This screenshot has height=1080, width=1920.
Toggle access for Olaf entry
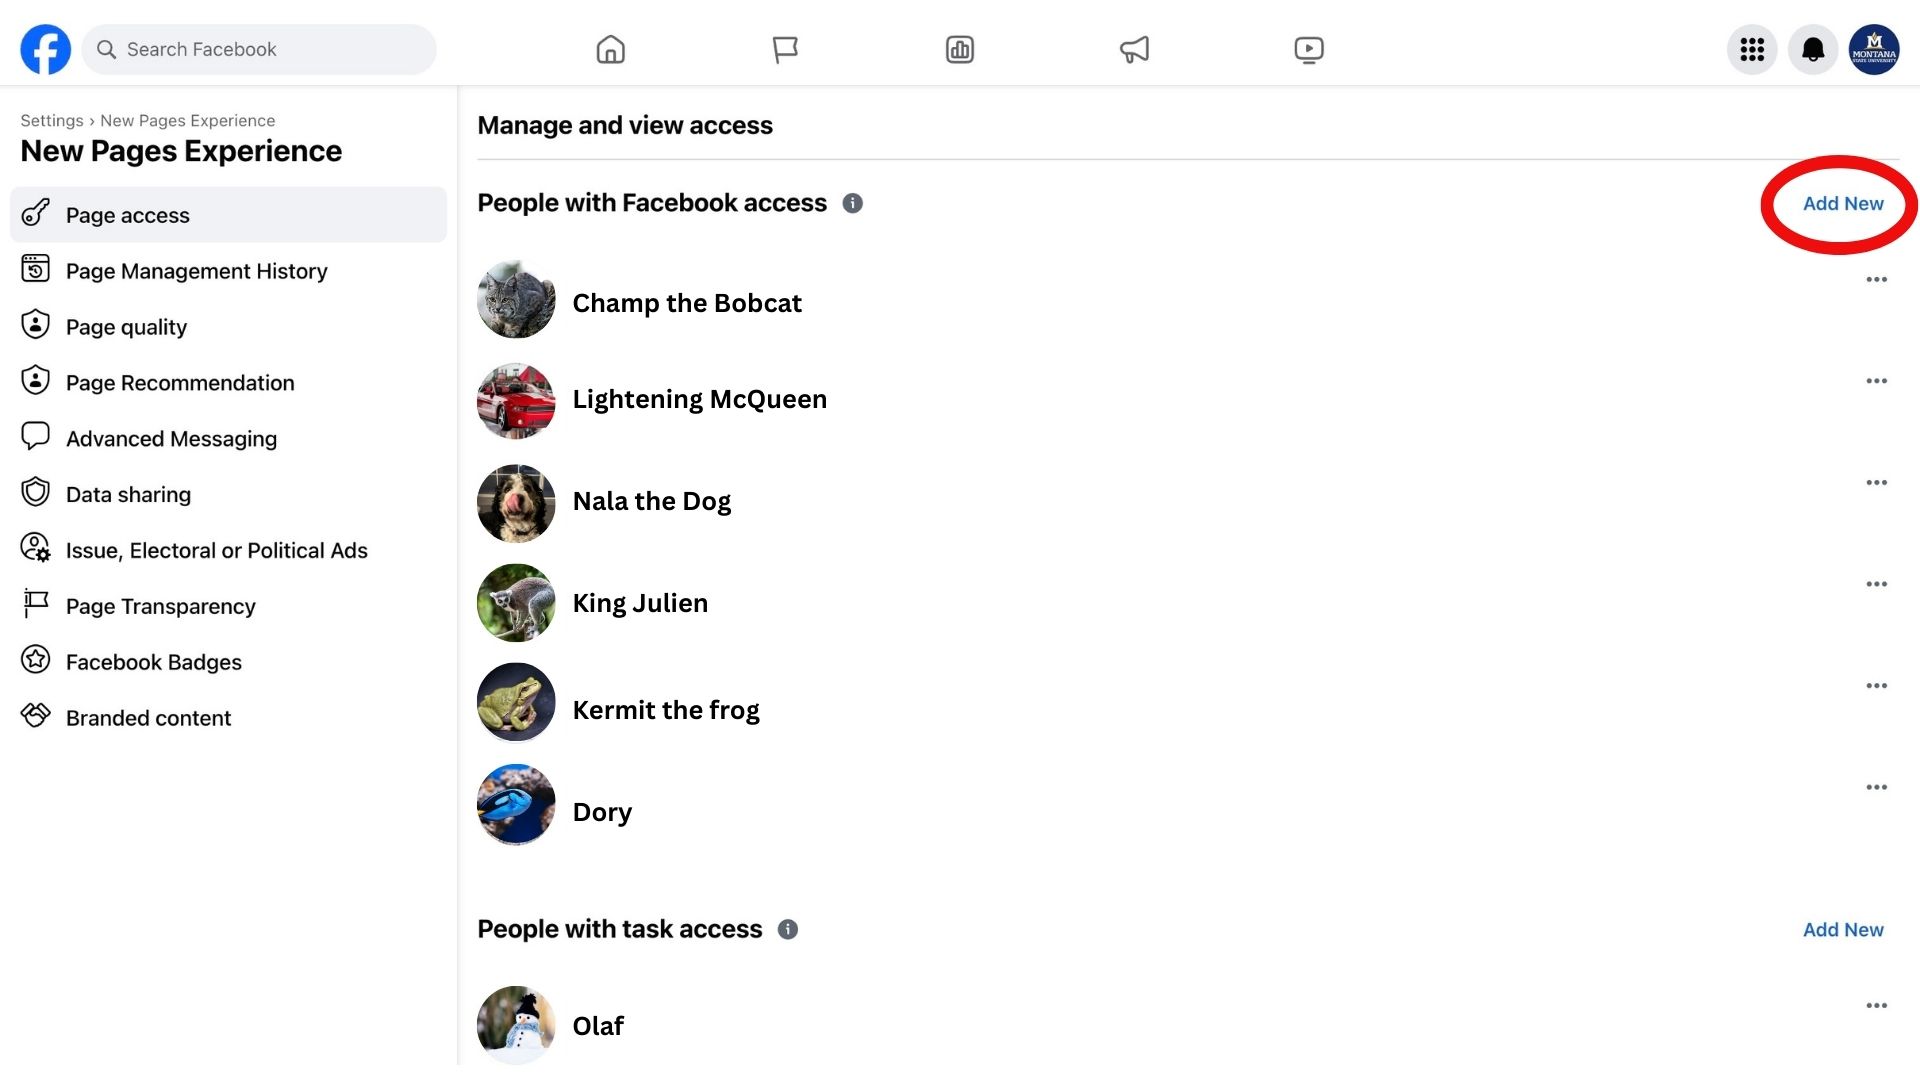[x=1876, y=1005]
